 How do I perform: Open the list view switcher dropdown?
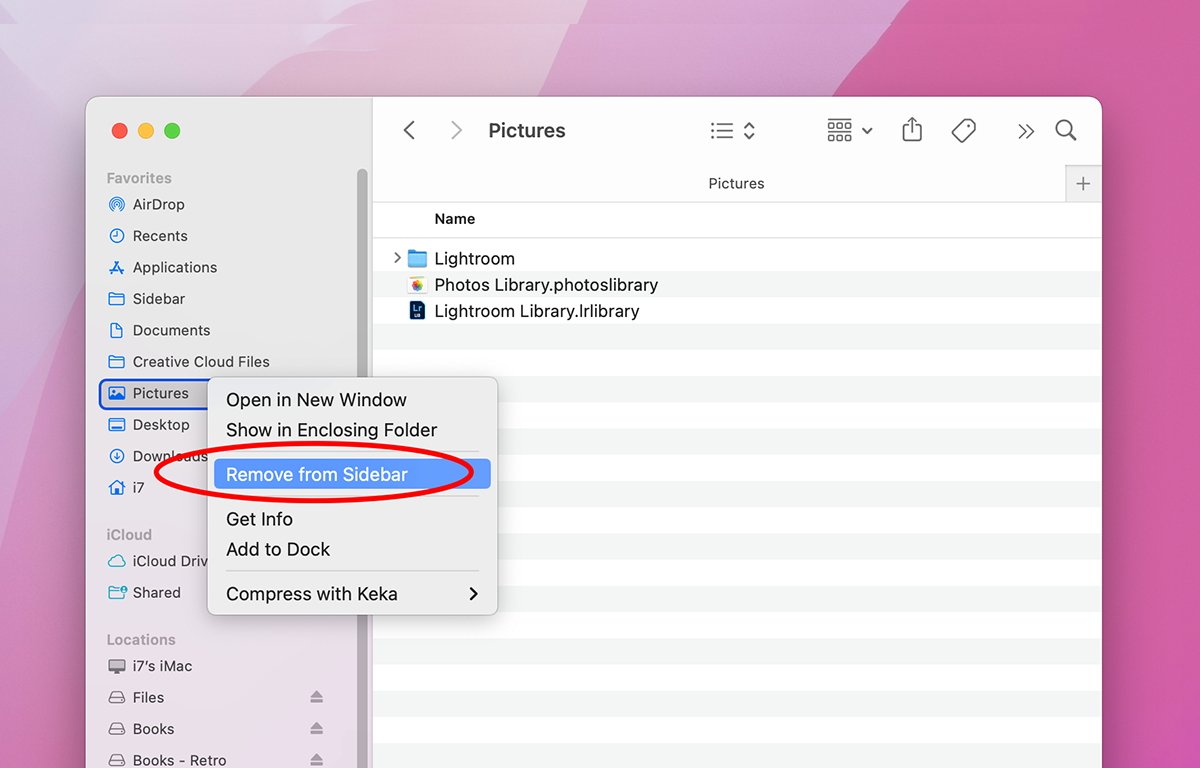(733, 130)
